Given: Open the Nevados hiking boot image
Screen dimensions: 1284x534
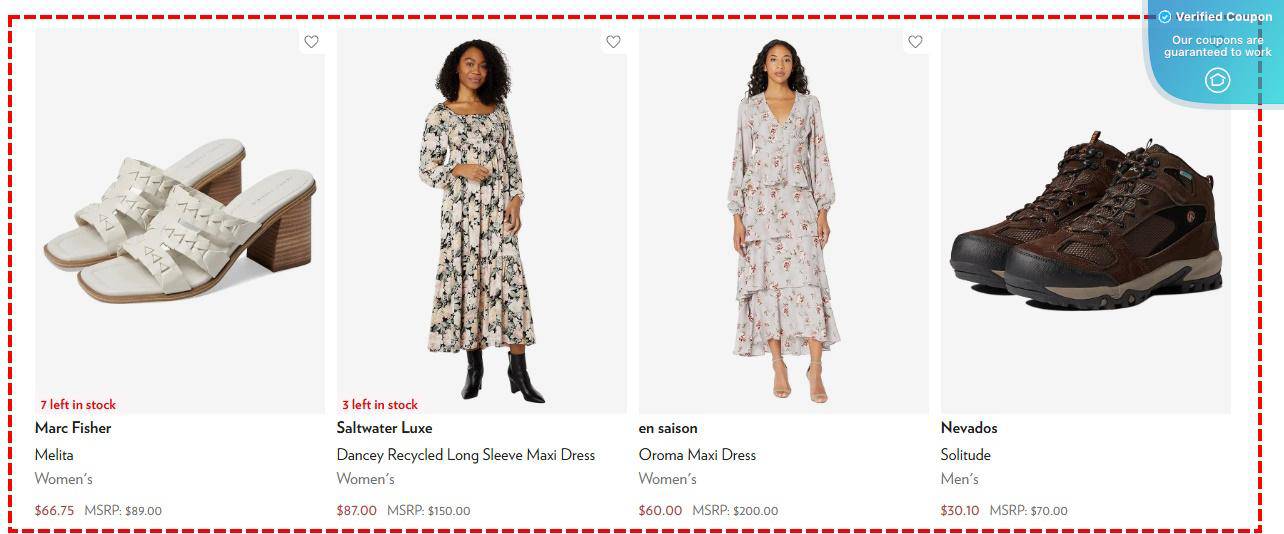Looking at the screenshot, I should [1086, 221].
